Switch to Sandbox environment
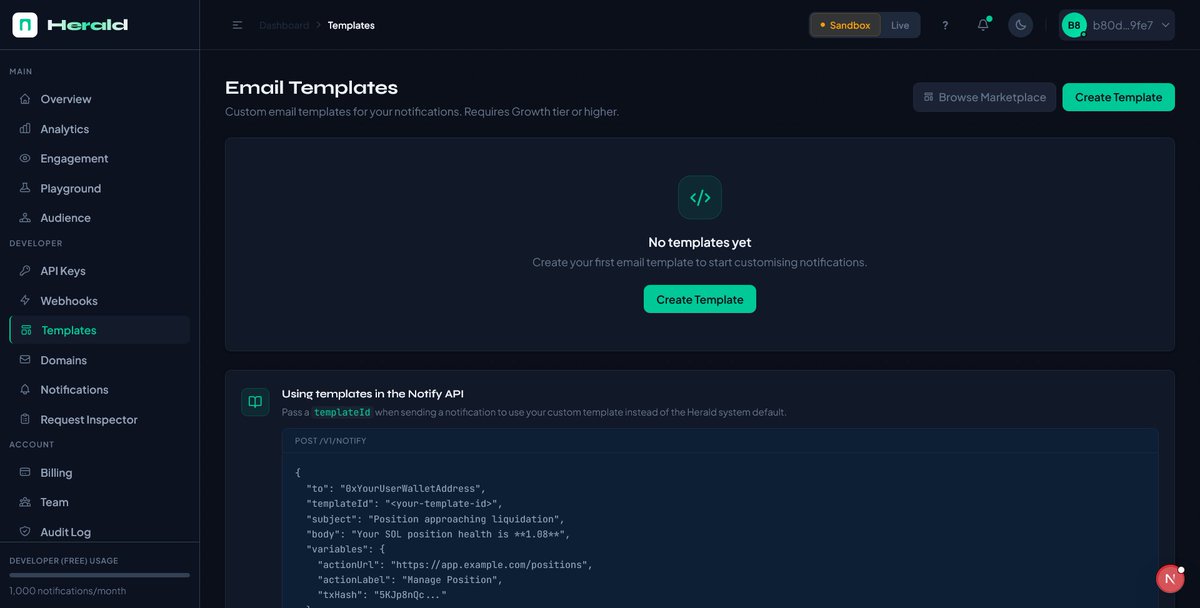The width and height of the screenshot is (1200, 608). 845,25
